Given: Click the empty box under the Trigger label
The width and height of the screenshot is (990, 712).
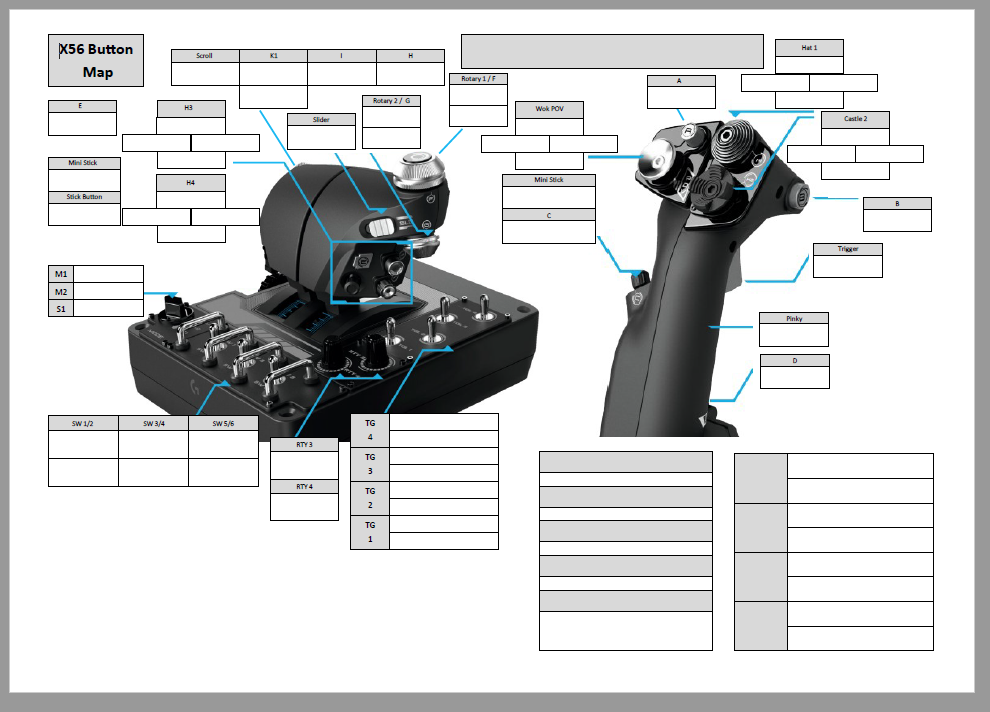Looking at the screenshot, I should pos(847,266).
